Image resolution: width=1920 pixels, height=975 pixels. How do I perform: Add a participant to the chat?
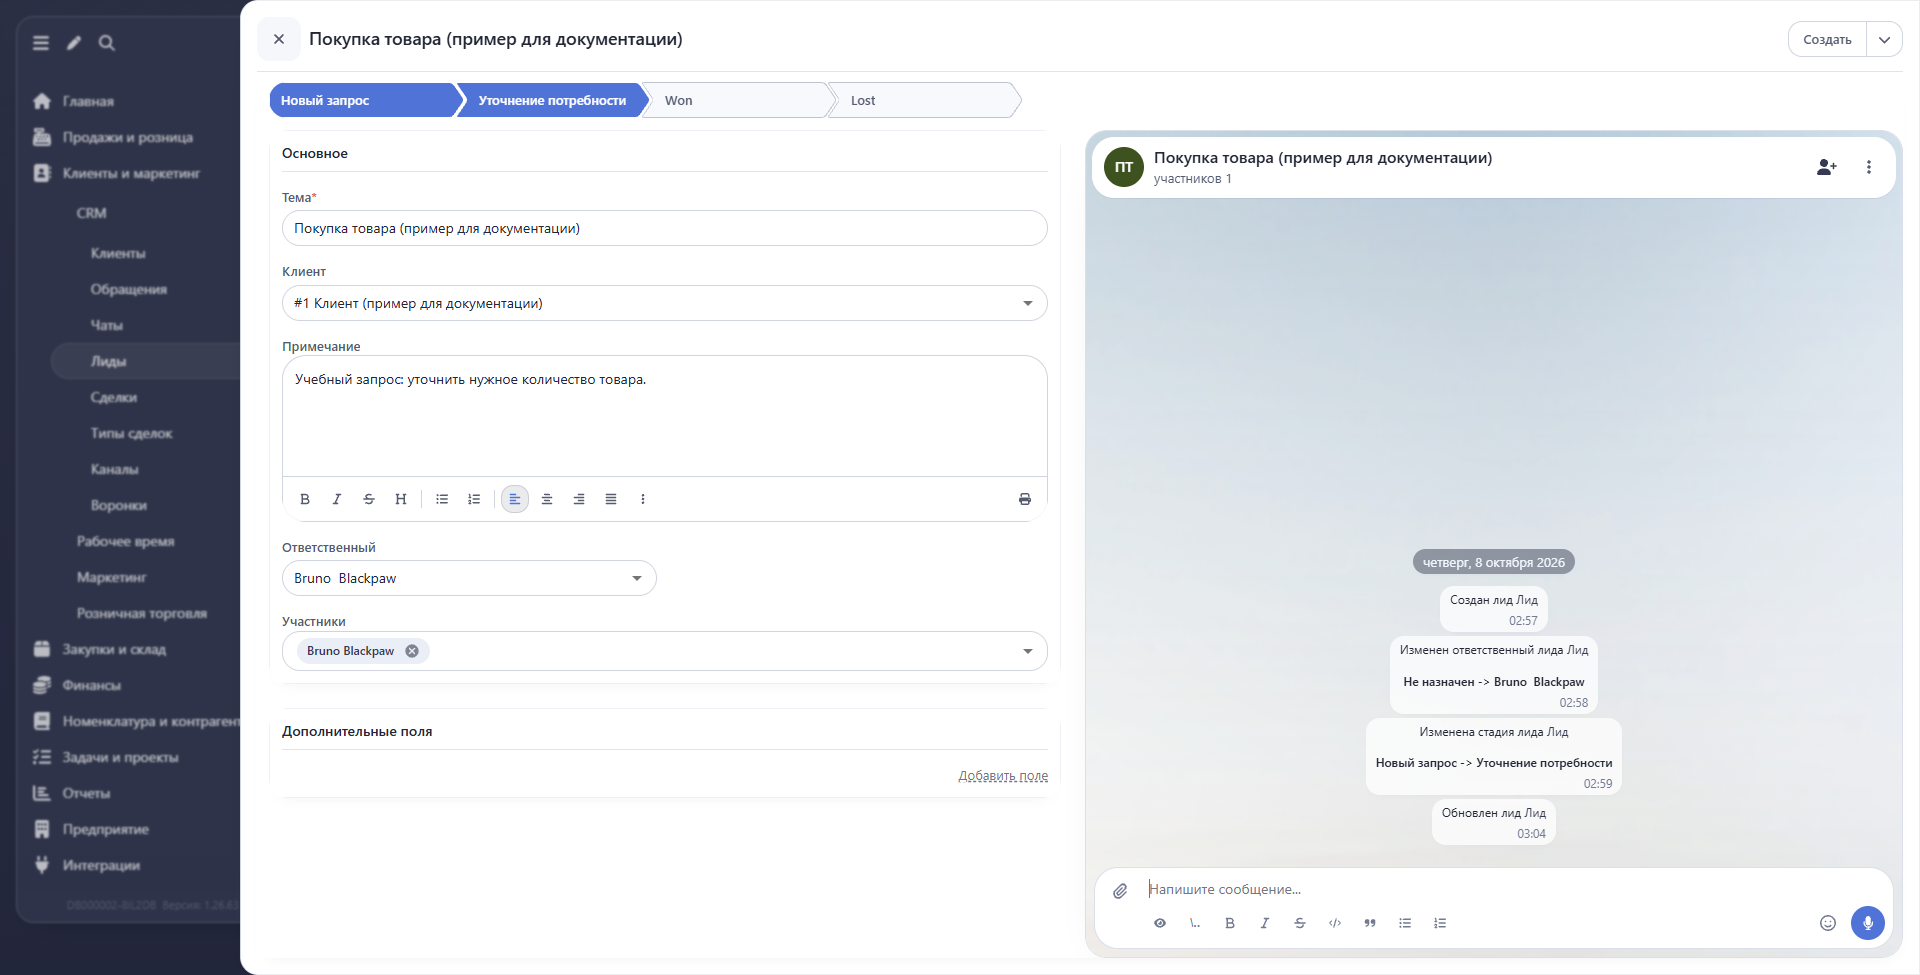coord(1827,167)
